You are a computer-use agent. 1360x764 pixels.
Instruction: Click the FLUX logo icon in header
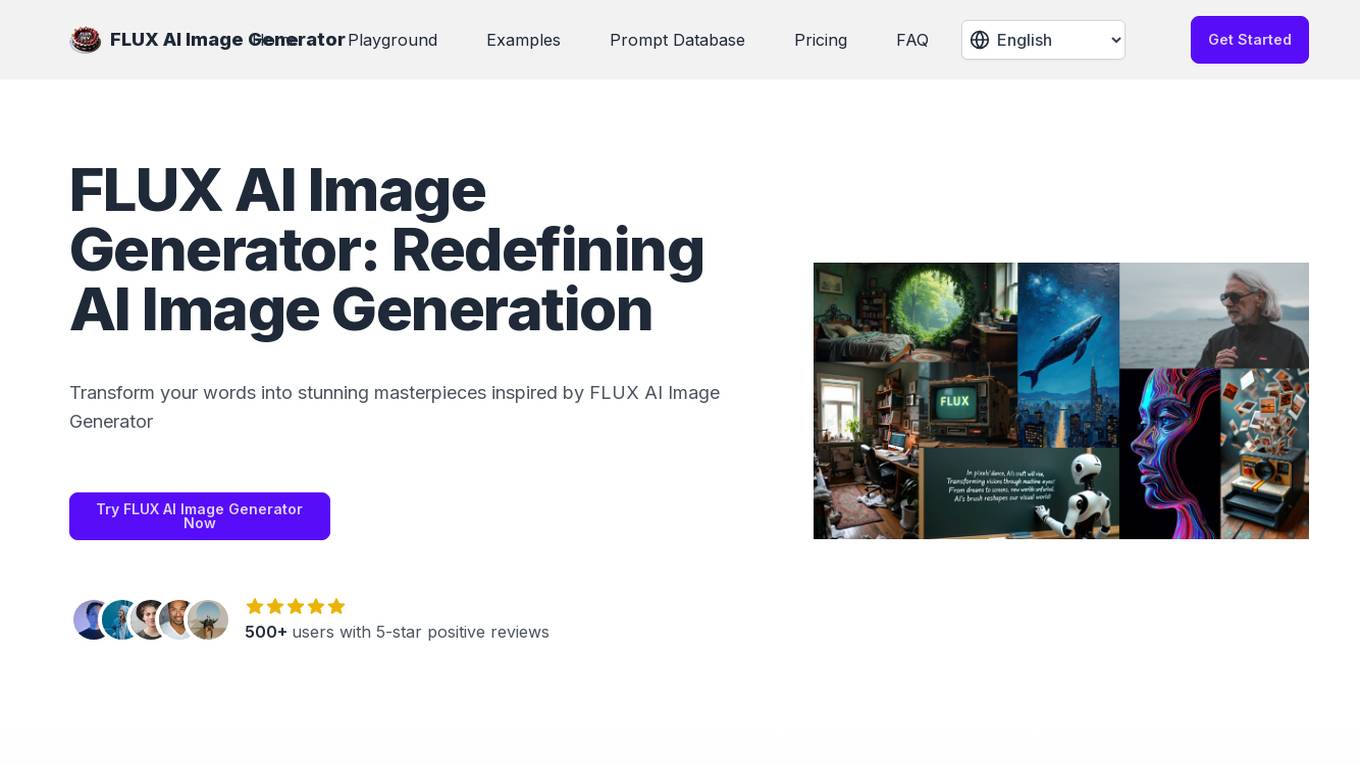85,40
